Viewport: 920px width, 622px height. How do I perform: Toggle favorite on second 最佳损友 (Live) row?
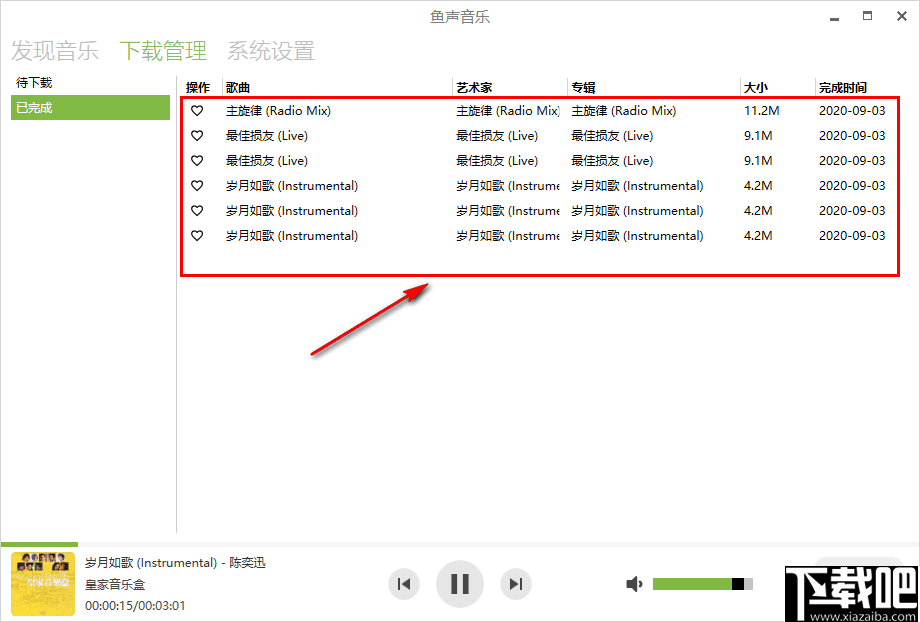[196, 160]
